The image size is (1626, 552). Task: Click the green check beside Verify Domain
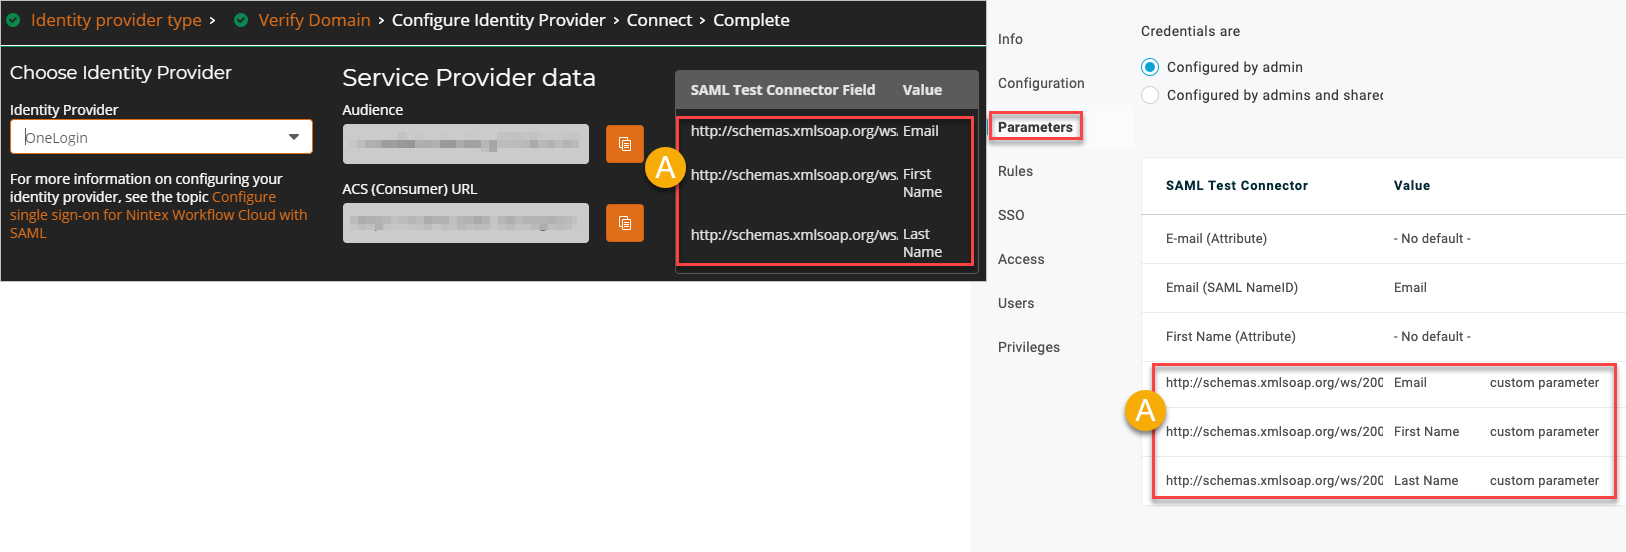click(x=241, y=20)
